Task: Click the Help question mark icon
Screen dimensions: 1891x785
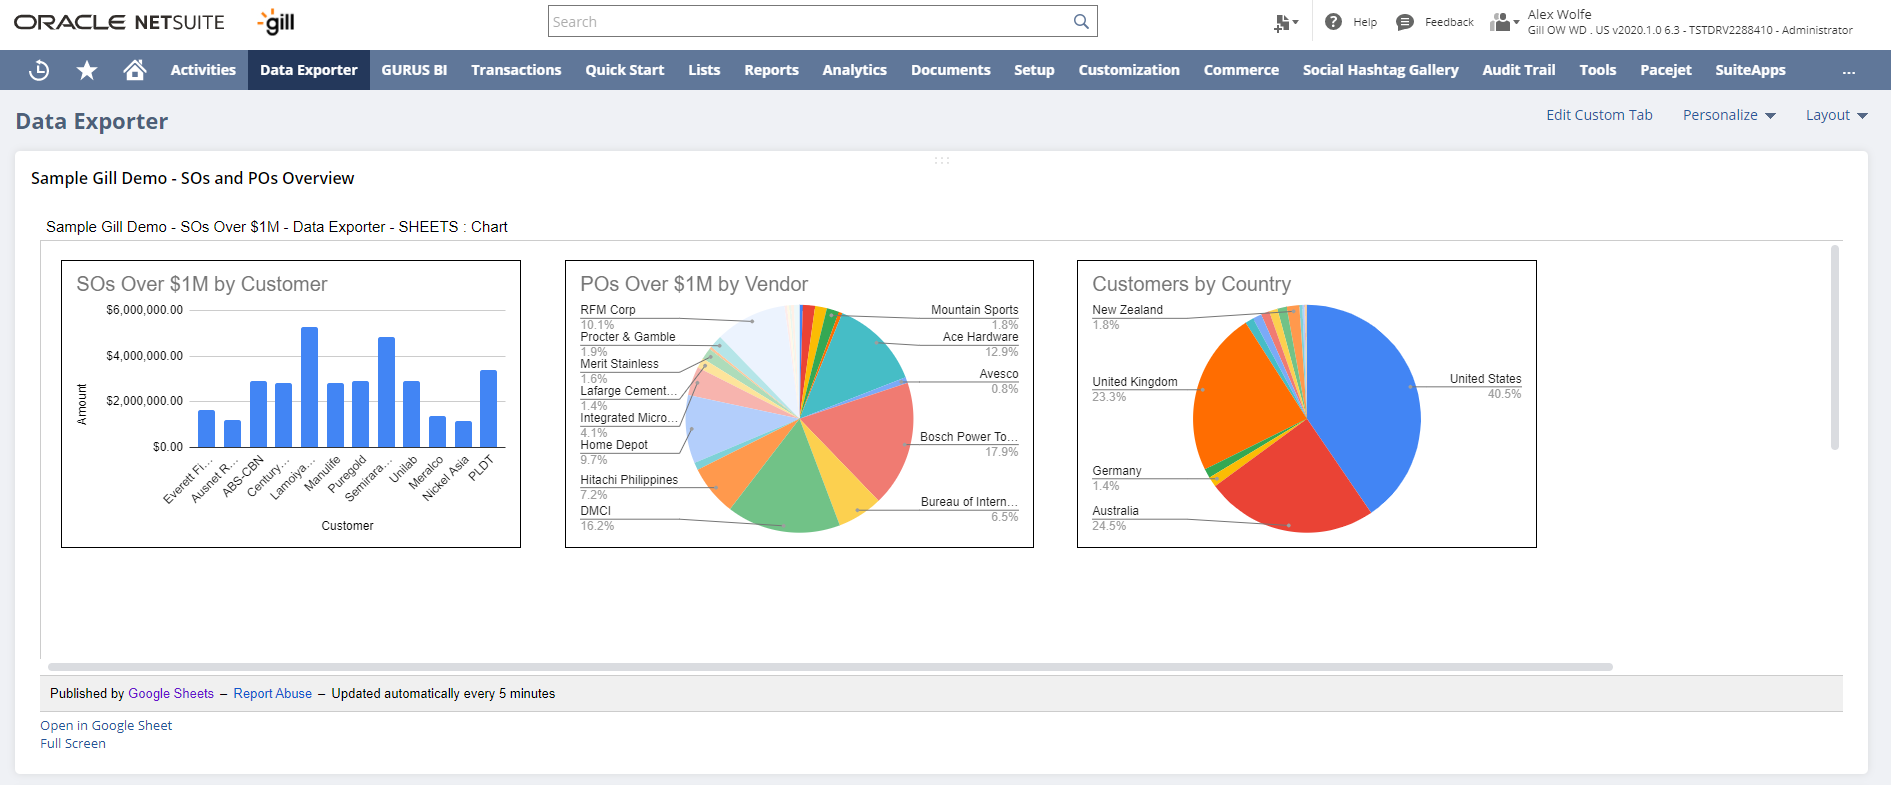Action: (1333, 22)
